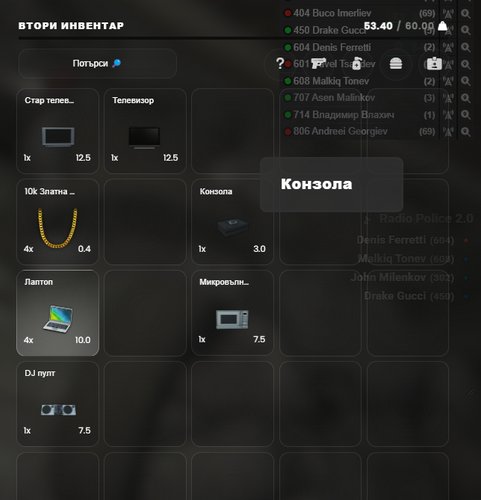Click Denis Ferretti (604) in radio list

tap(405, 240)
